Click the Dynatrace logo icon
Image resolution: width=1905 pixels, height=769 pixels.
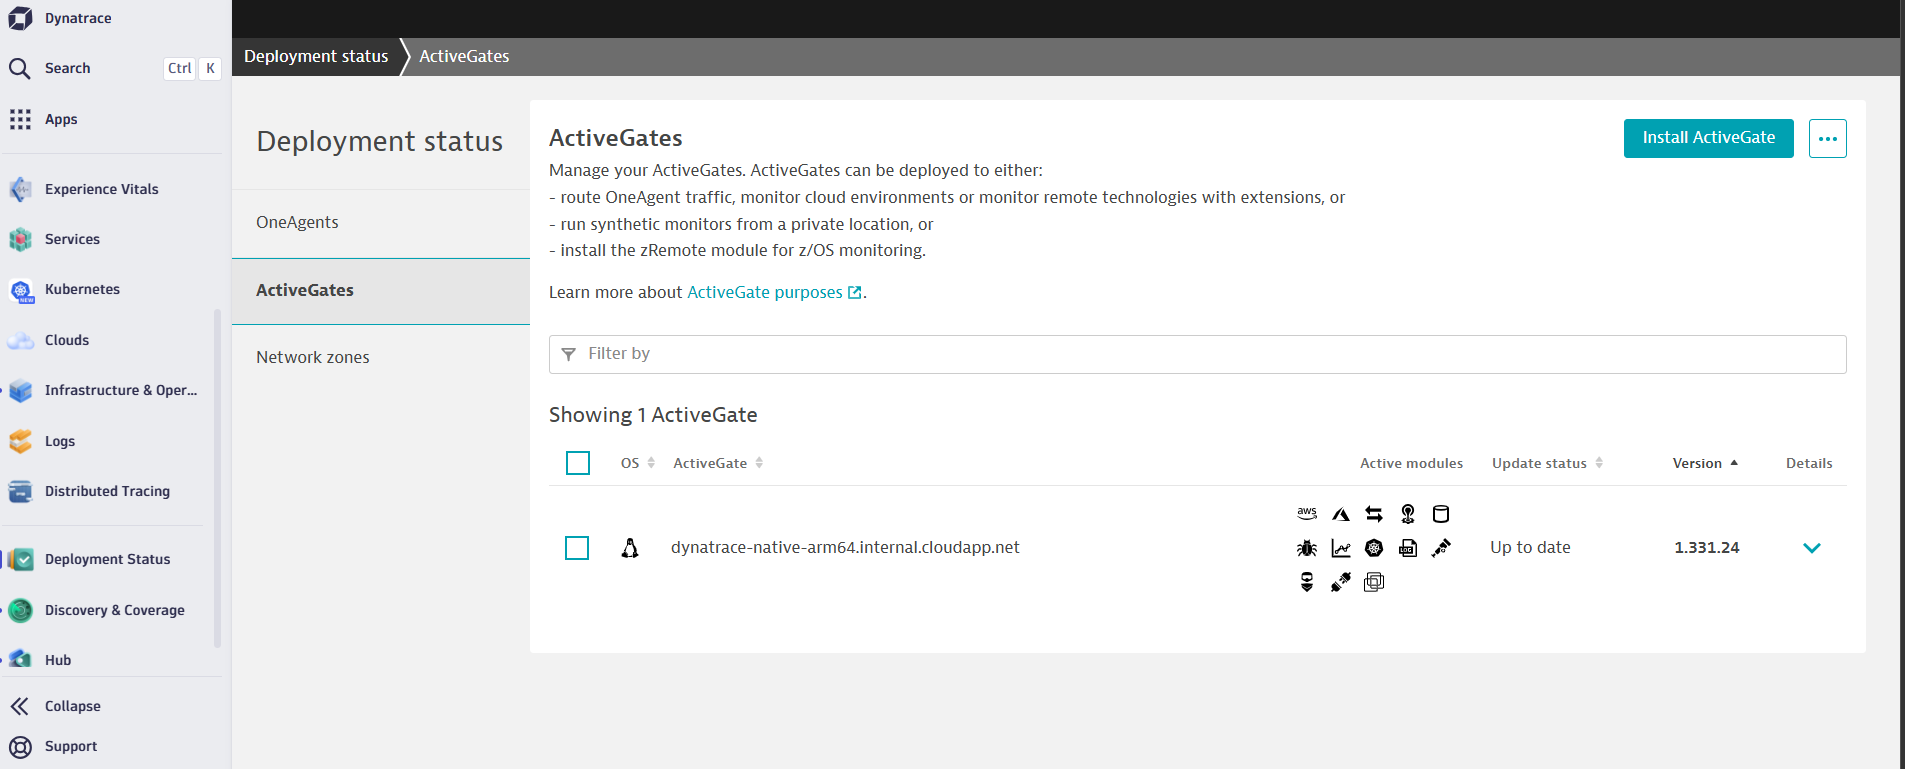pos(20,17)
